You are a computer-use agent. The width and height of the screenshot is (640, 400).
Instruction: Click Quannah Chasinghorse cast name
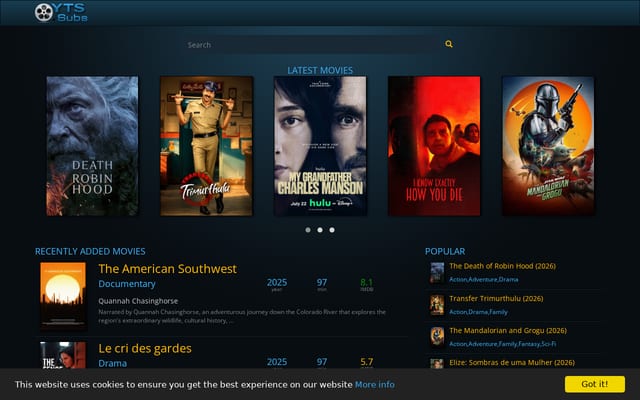pyautogui.click(x=138, y=301)
